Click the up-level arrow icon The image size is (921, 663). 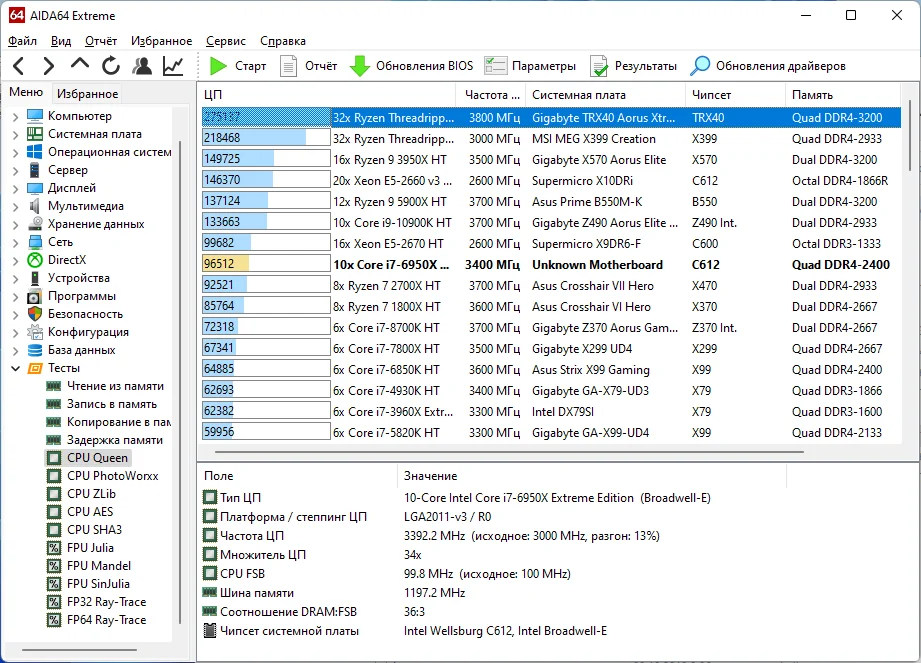80,66
